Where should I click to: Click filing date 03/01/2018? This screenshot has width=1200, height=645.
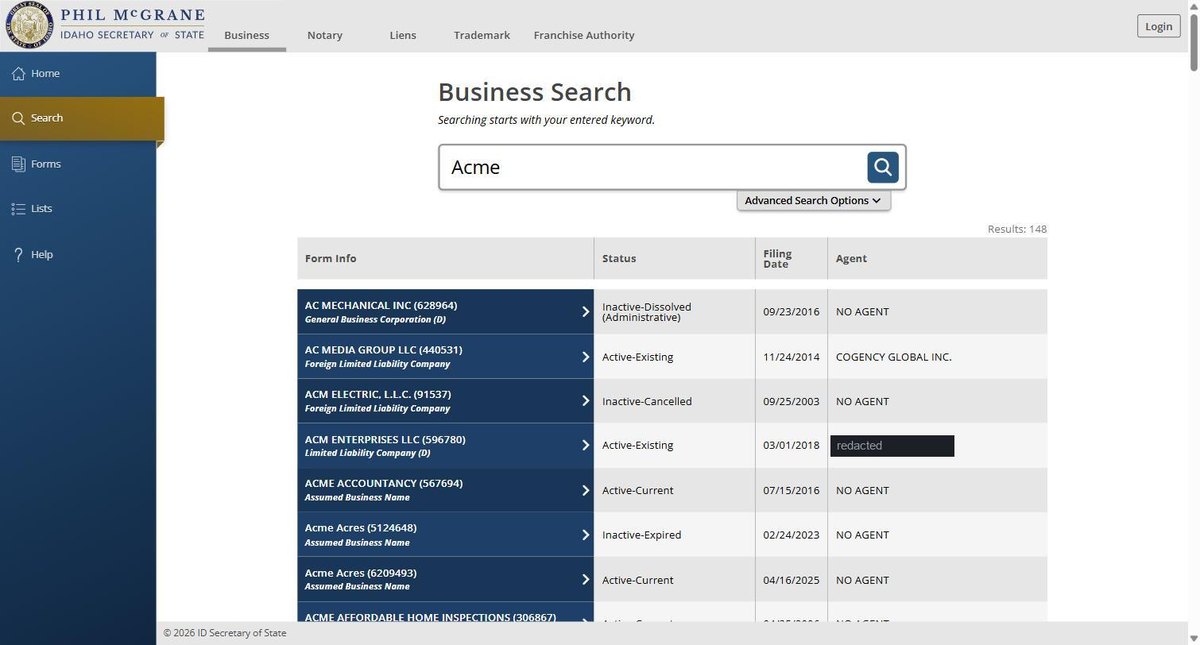point(791,446)
